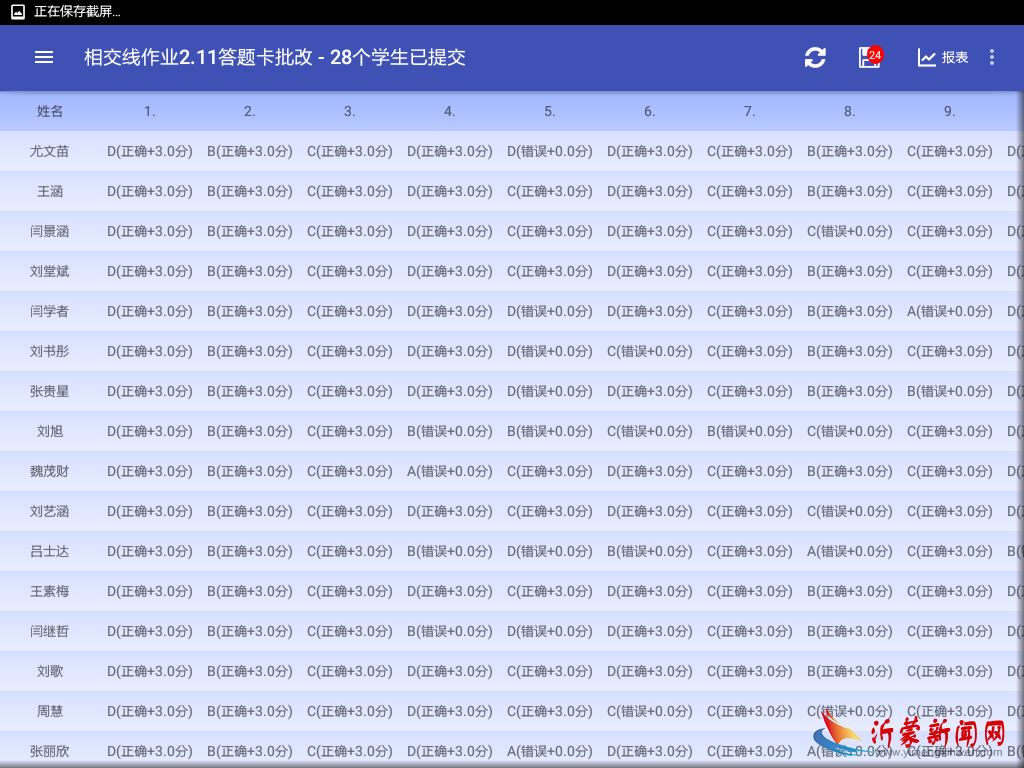Select student 张丽欣 at the bottom row
Image resolution: width=1024 pixels, height=768 pixels.
pos(49,751)
